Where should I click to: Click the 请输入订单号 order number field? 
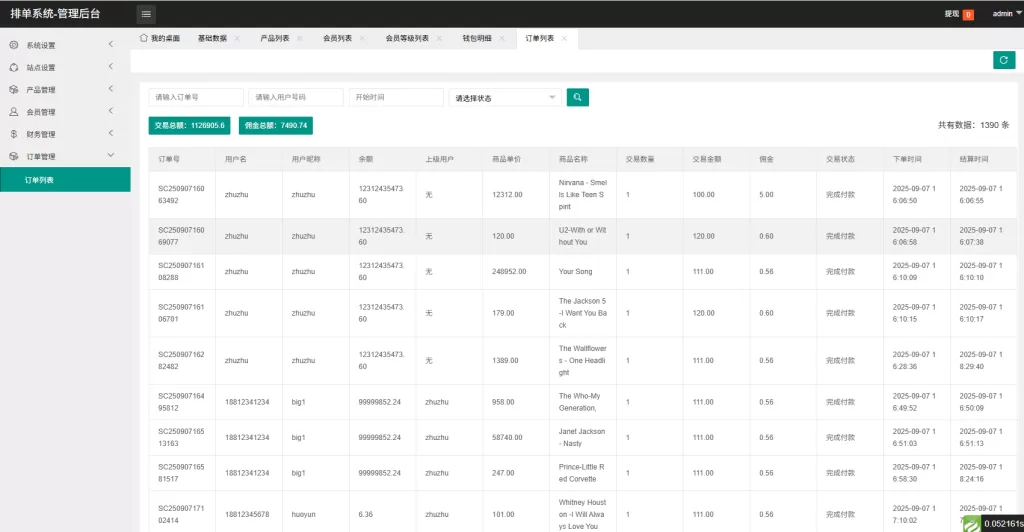click(x=196, y=97)
